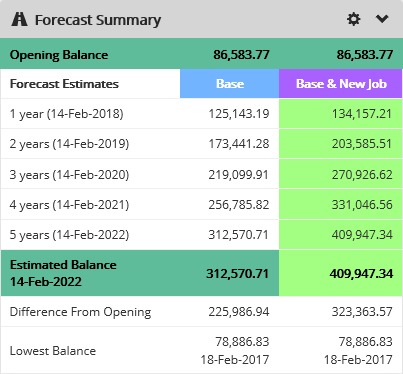The image size is (403, 374).
Task: Click the New Job value 203,585.51
Action: pos(362,144)
